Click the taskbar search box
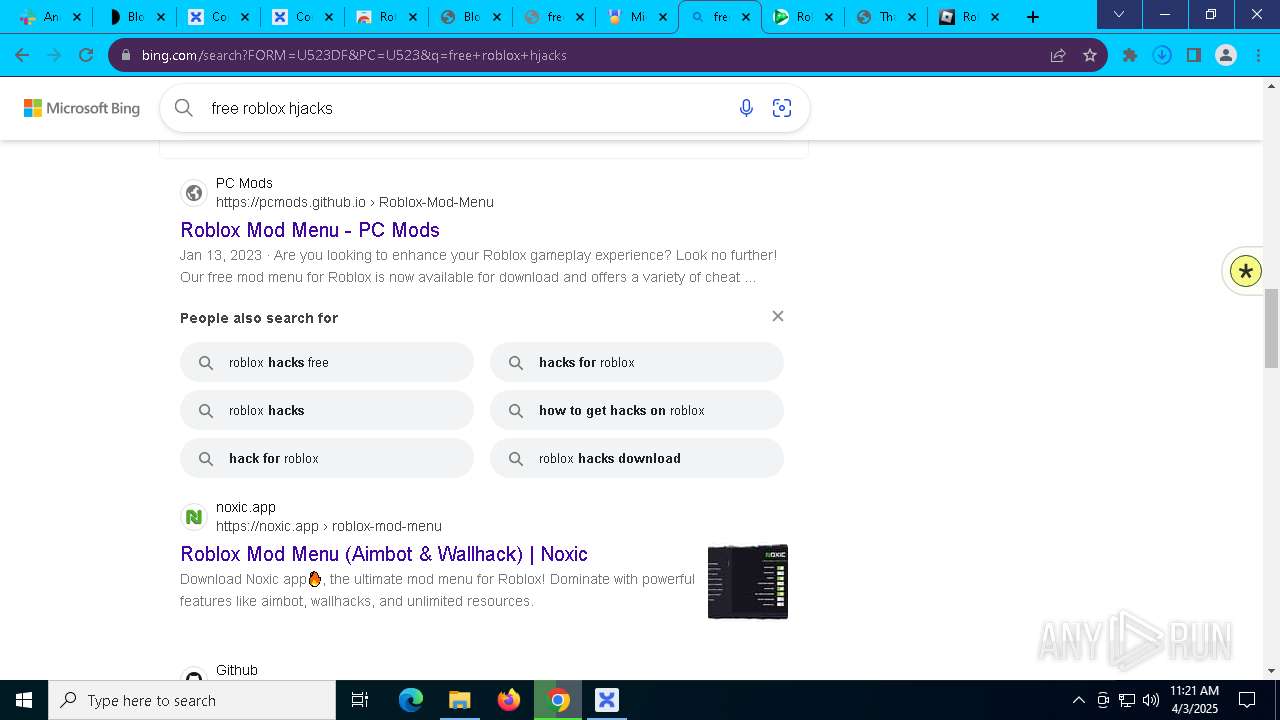The width and height of the screenshot is (1280, 720). [192, 700]
